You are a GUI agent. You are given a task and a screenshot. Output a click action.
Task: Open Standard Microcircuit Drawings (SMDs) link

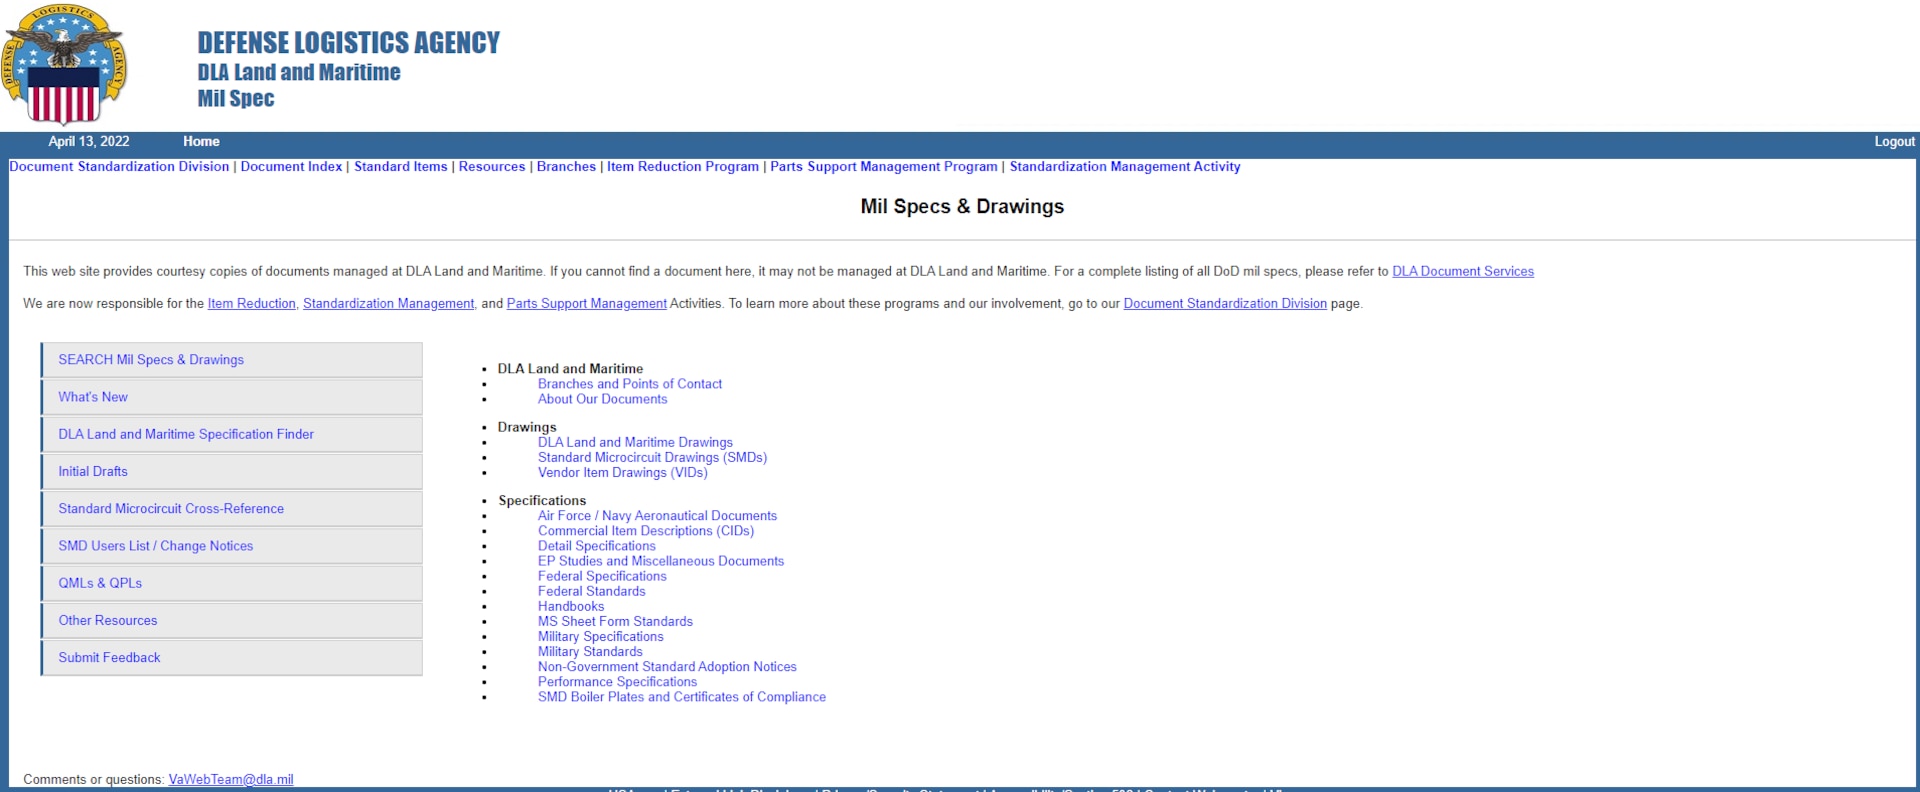pyautogui.click(x=653, y=458)
